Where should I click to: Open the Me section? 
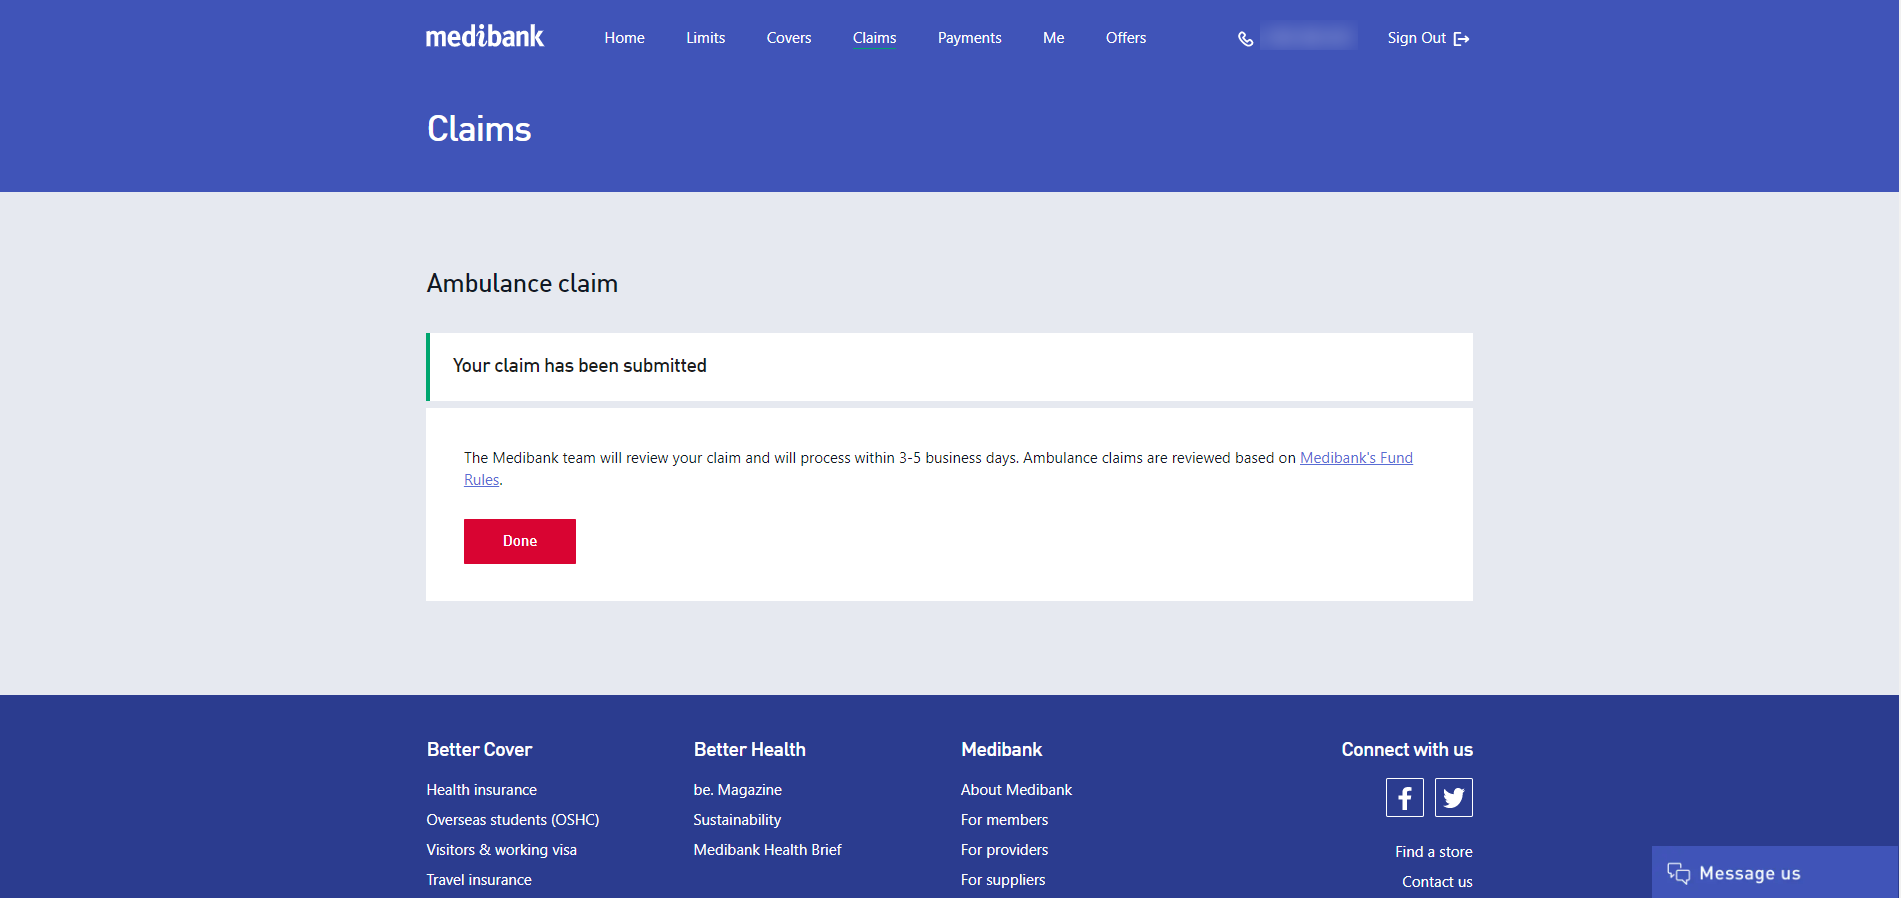(x=1053, y=38)
